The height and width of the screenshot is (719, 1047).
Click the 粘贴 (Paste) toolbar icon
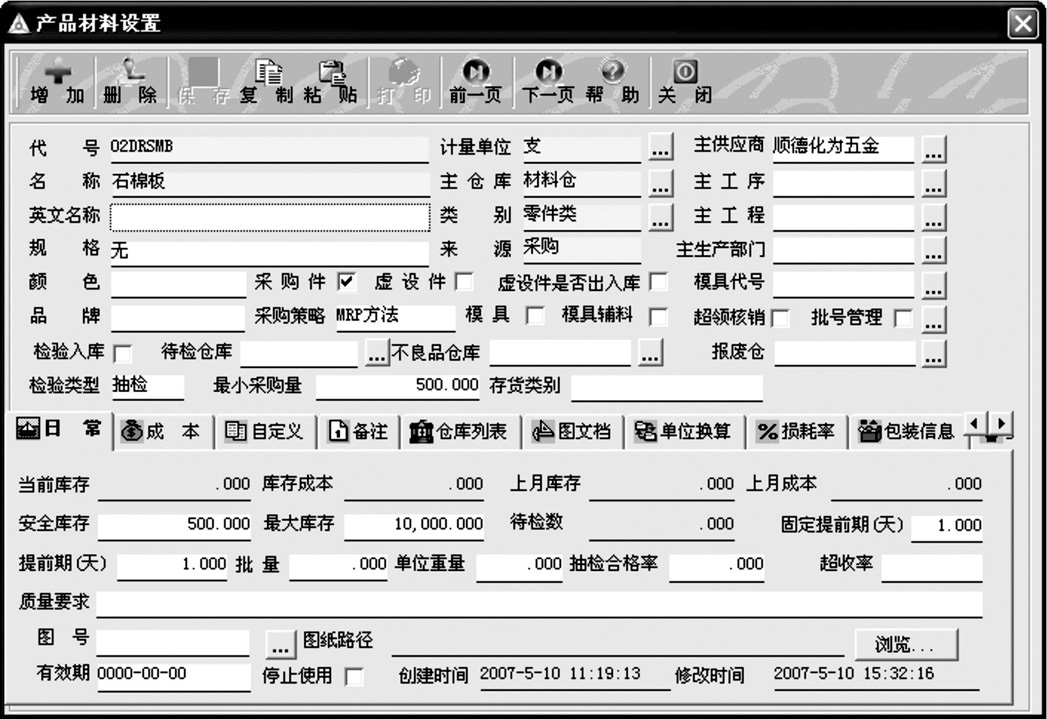[x=331, y=83]
